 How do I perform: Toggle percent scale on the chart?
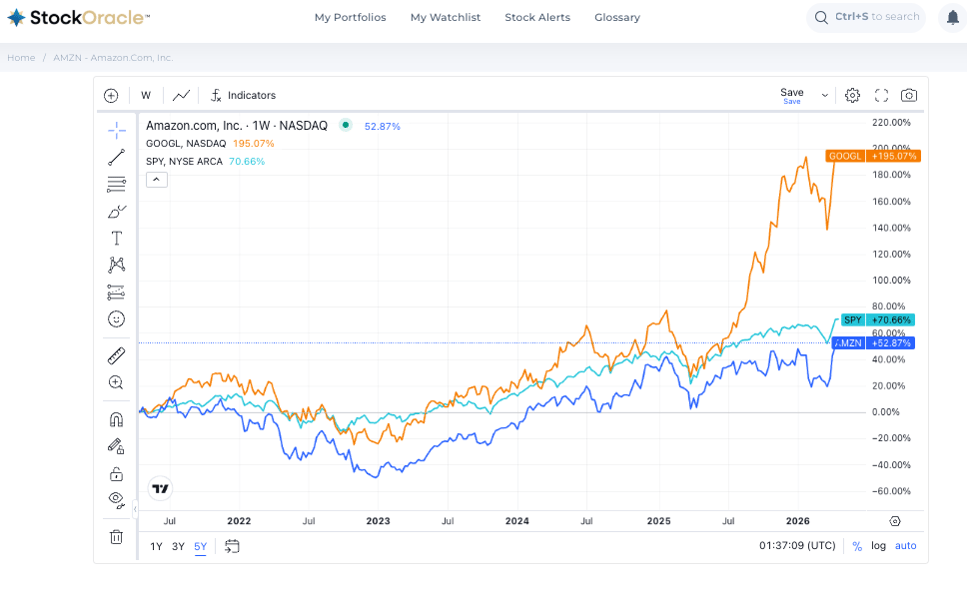point(857,546)
